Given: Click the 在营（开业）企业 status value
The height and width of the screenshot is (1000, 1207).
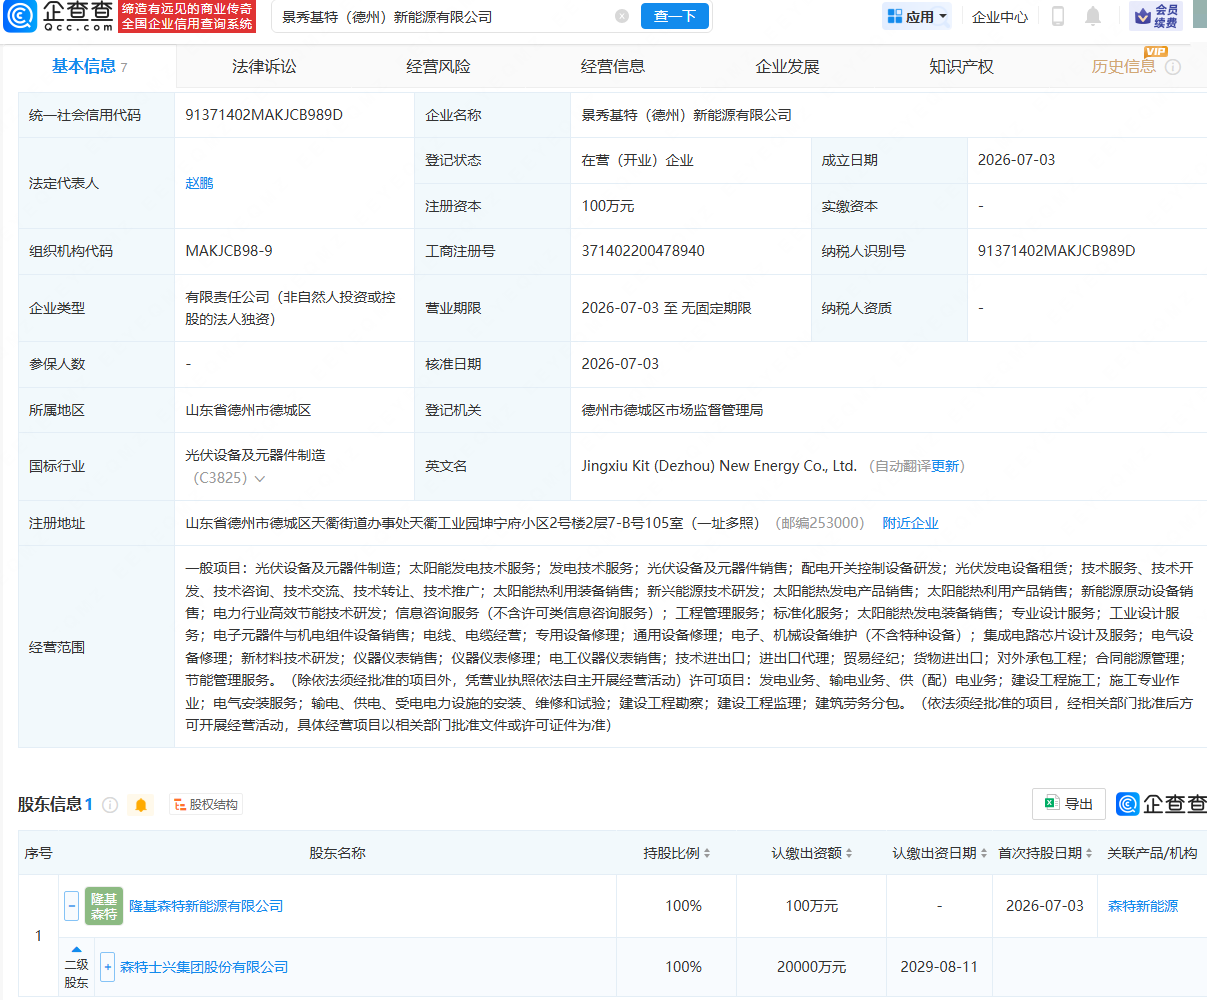Looking at the screenshot, I should coord(637,160).
